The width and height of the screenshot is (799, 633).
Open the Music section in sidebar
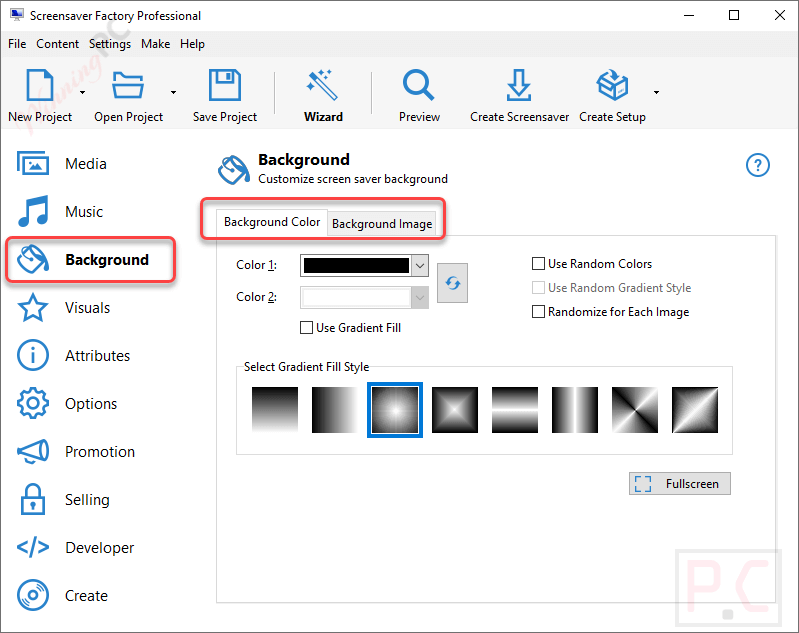tap(60, 212)
